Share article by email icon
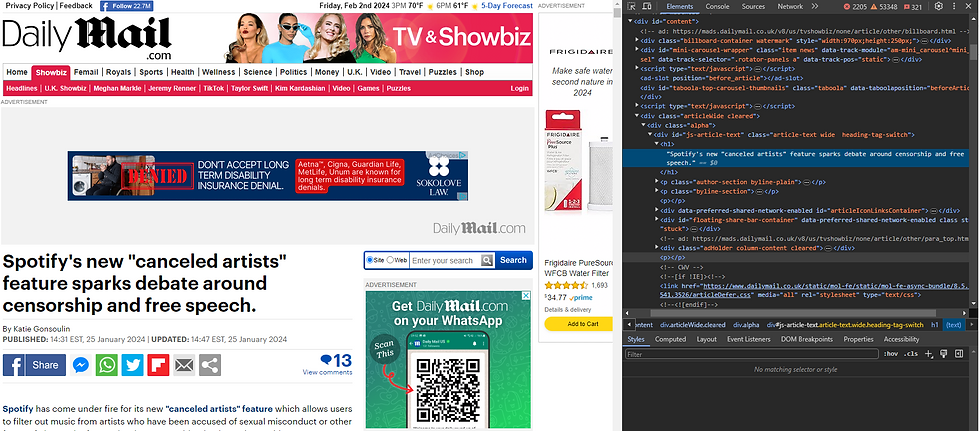This screenshot has width=980, height=431. point(184,365)
